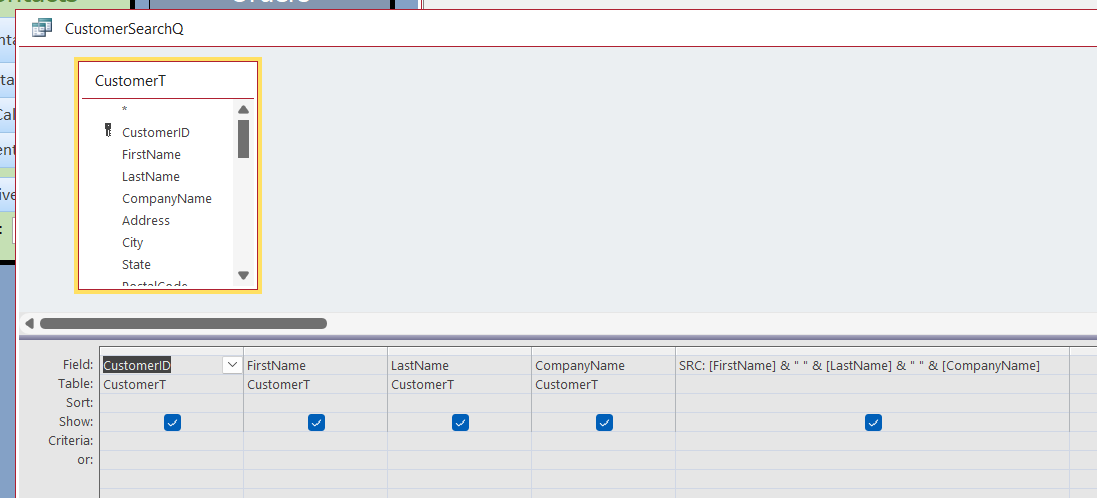Select City in the CustomerT field list
Screen dimensions: 1097x498
tap(132, 243)
